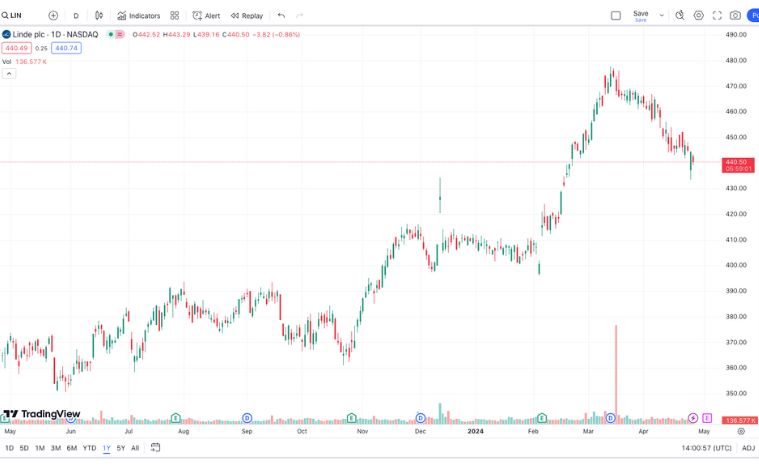Toggle the layout setup square box

coord(616,16)
